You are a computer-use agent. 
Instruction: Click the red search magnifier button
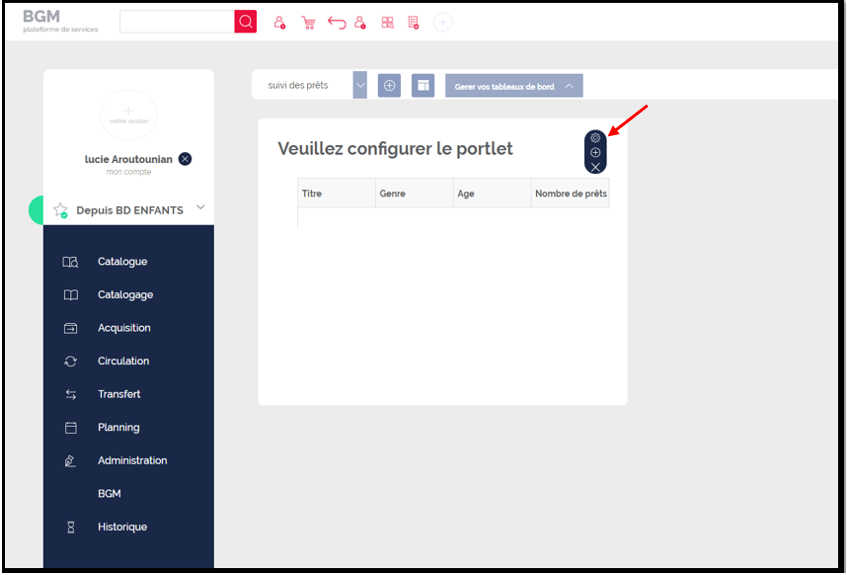click(x=245, y=22)
